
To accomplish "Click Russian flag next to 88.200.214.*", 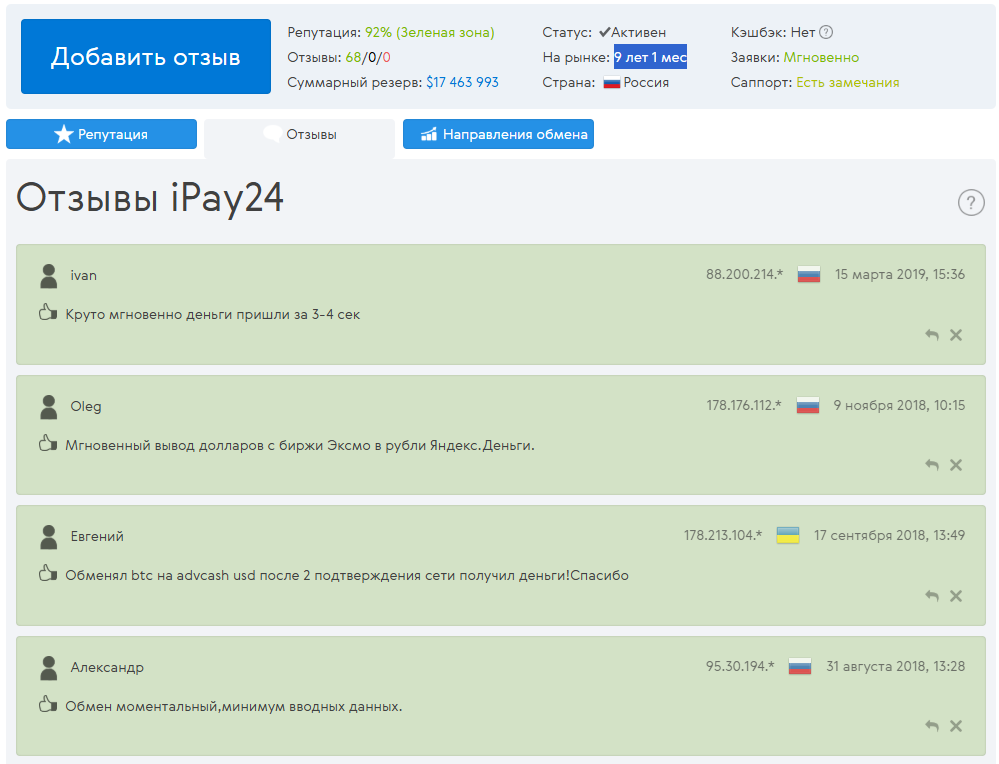I will [x=809, y=275].
